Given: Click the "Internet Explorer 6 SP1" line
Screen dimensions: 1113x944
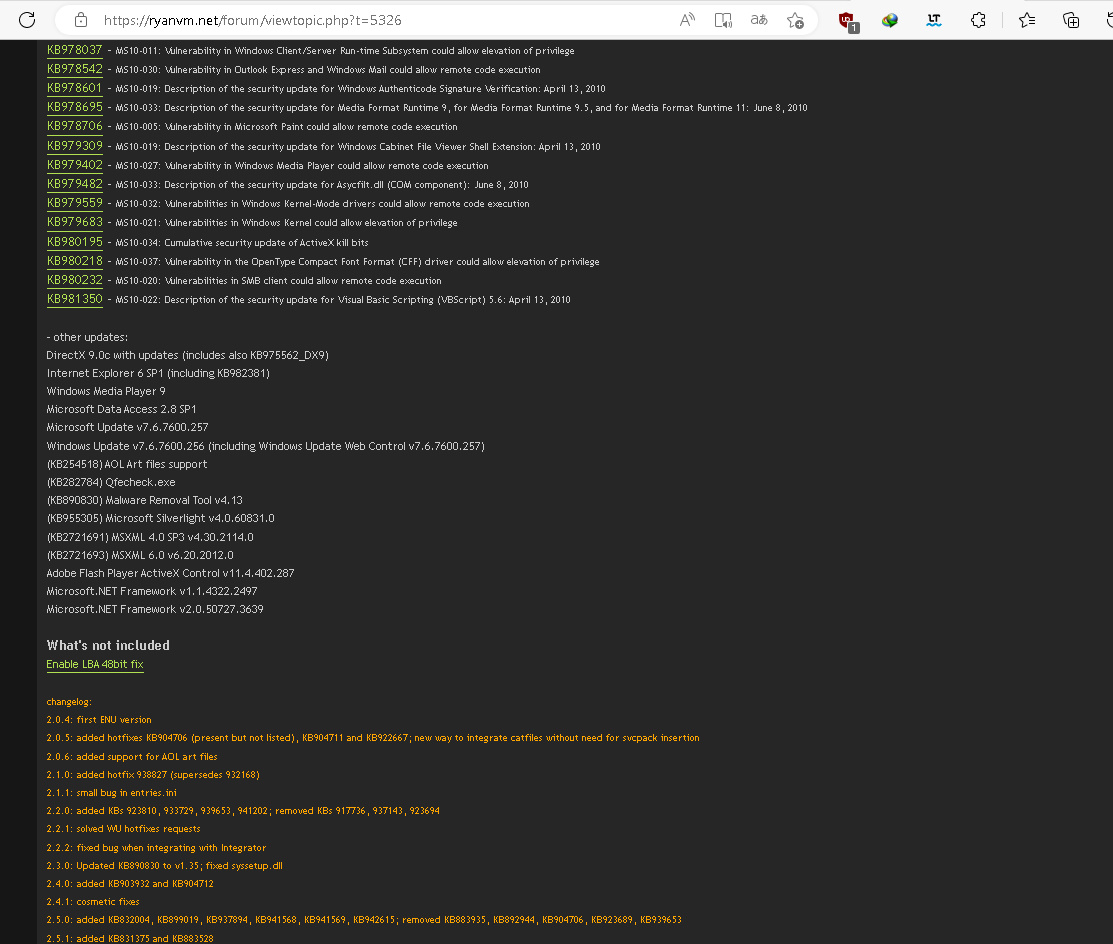Looking at the screenshot, I should tap(158, 373).
